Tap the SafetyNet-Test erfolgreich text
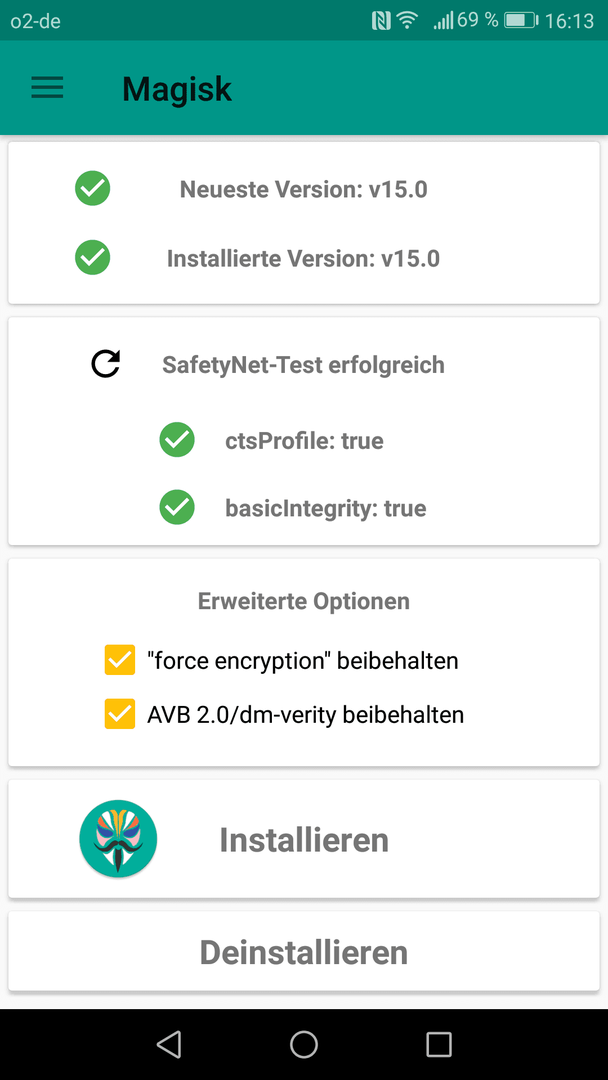The height and width of the screenshot is (1080, 608). (x=303, y=364)
